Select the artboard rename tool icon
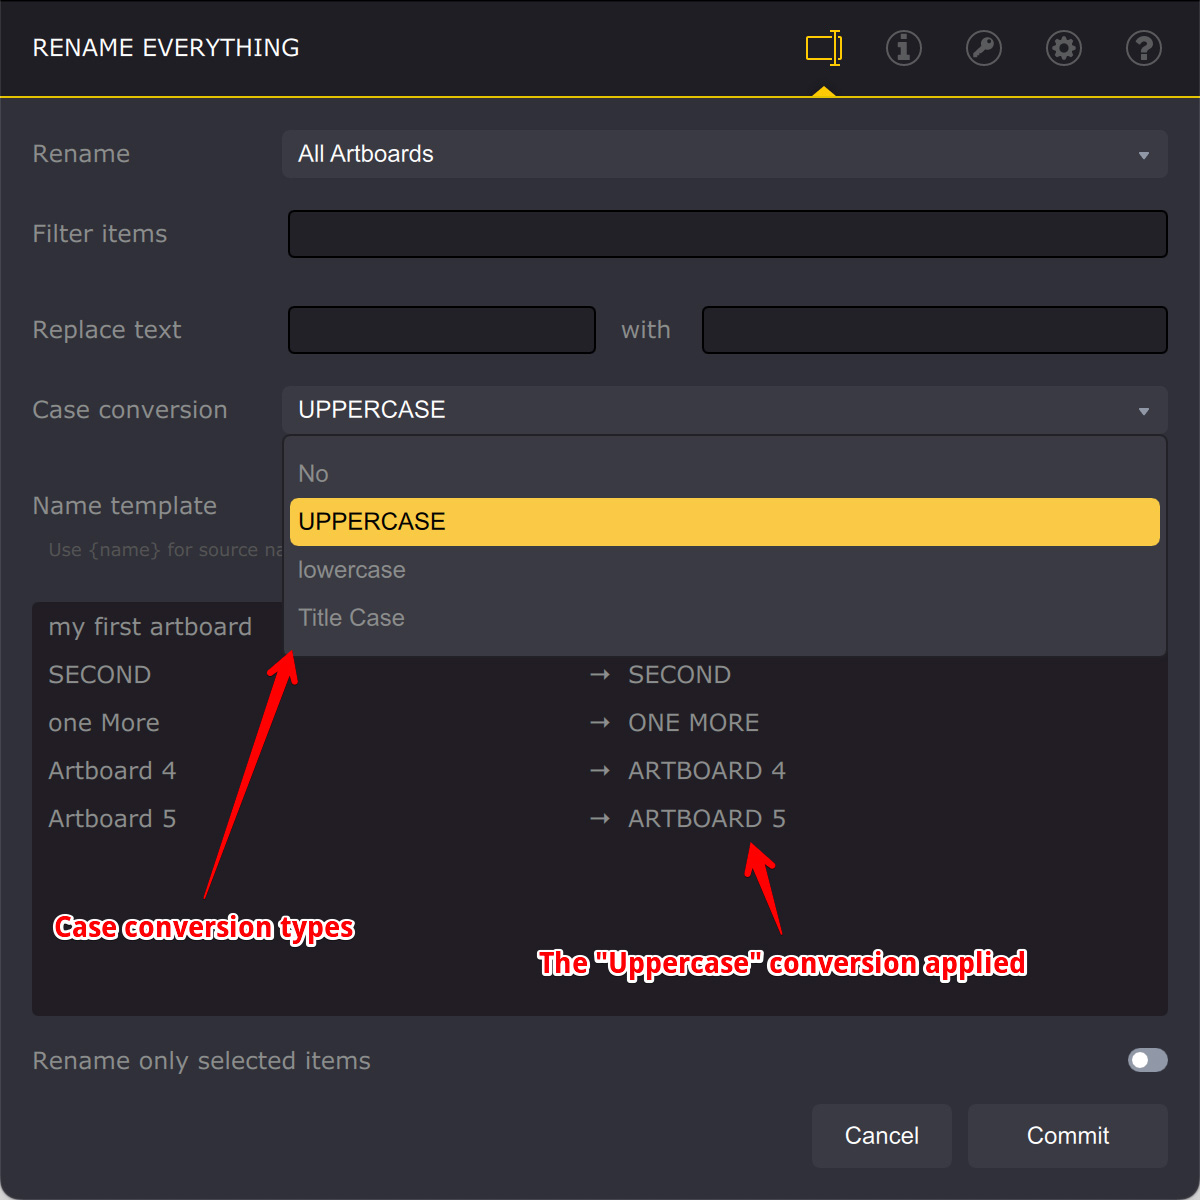This screenshot has width=1200, height=1200. [822, 48]
